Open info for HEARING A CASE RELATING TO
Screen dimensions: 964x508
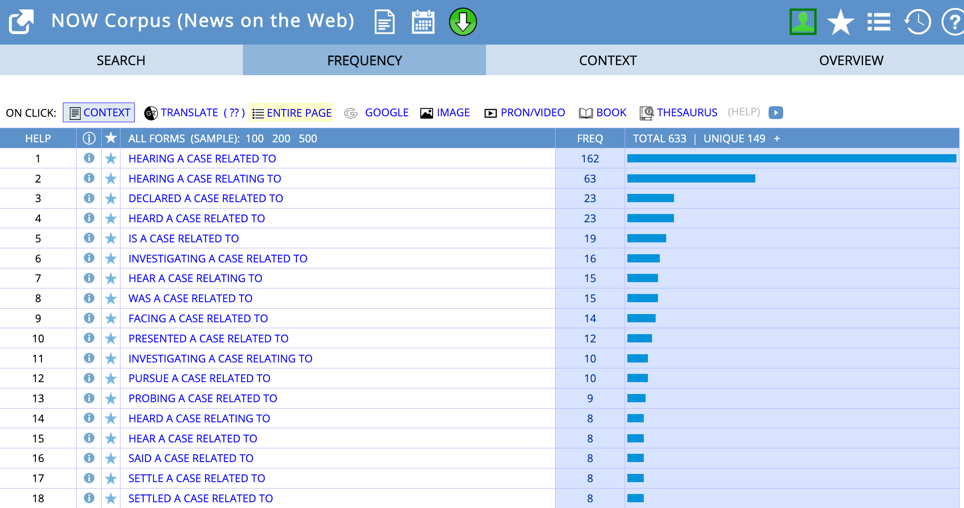(89, 178)
